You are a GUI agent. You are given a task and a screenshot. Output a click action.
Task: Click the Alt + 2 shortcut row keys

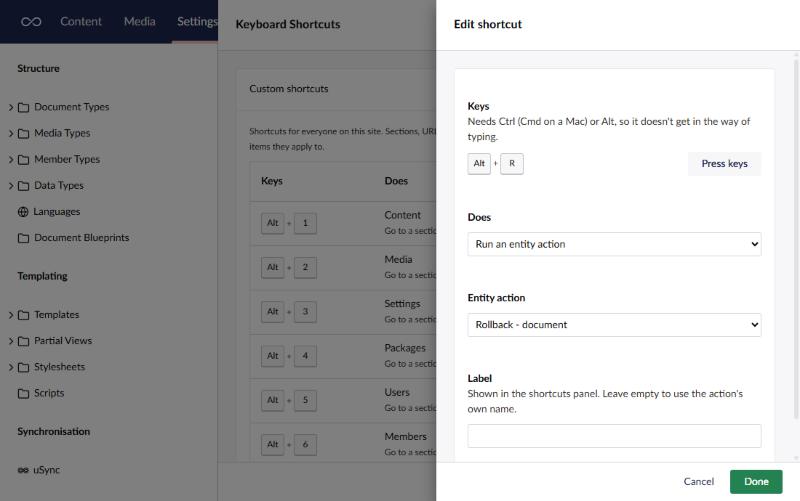(289, 268)
